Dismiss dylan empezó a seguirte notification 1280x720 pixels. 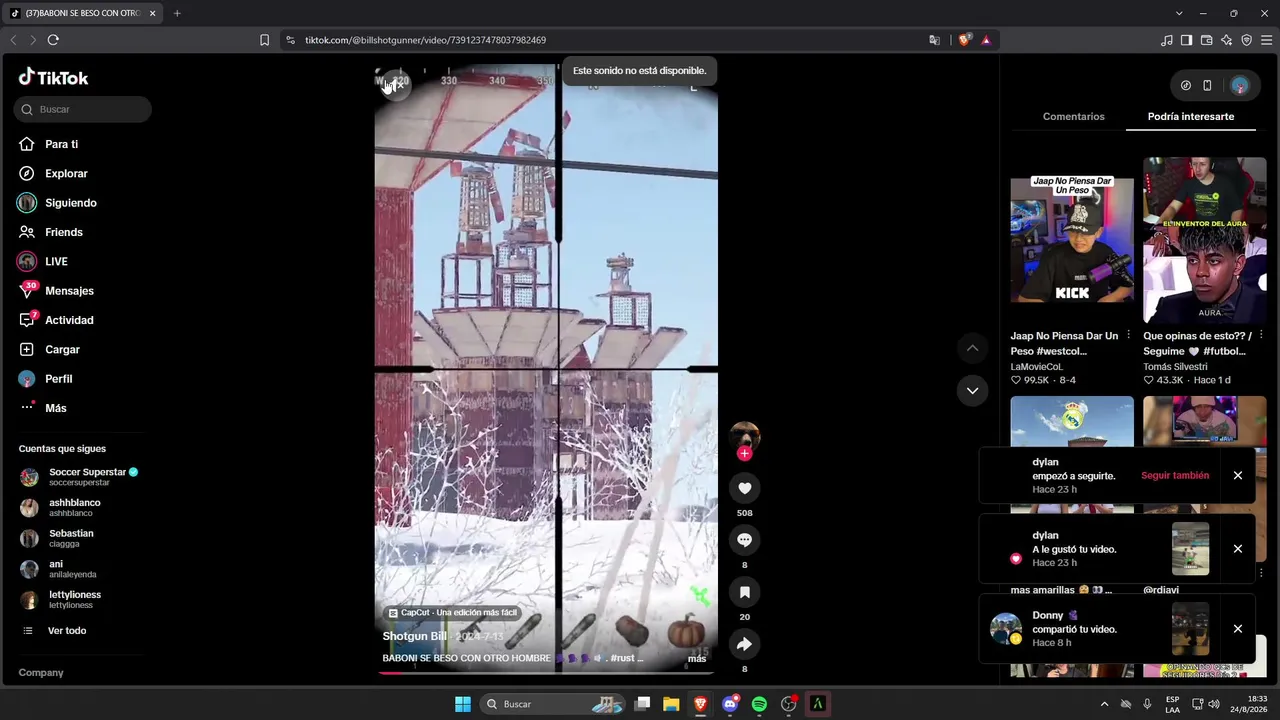tap(1237, 476)
